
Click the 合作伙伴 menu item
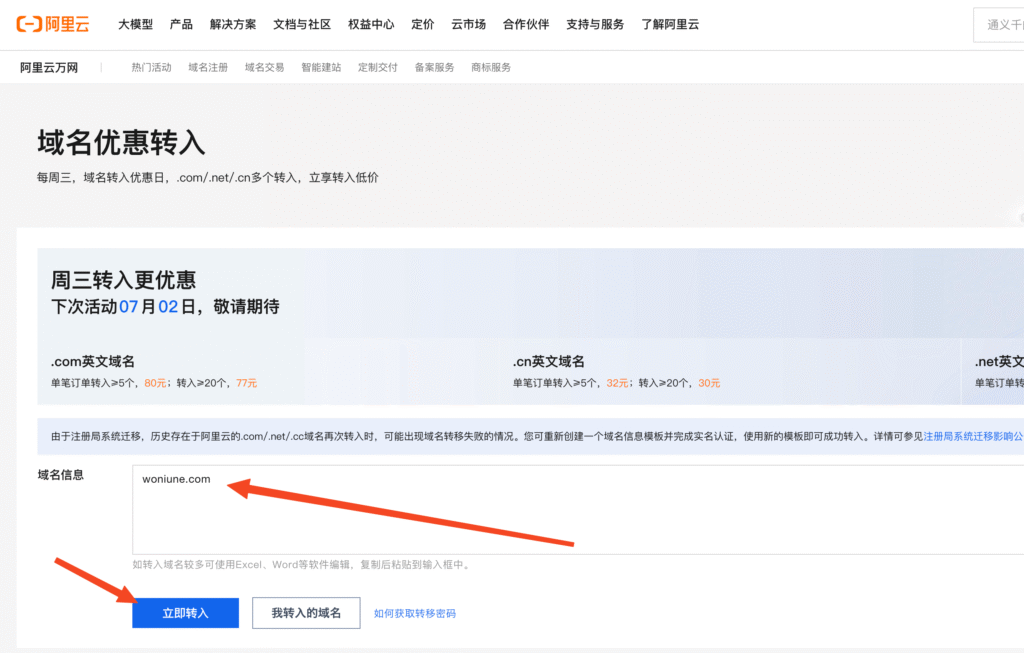(526, 24)
